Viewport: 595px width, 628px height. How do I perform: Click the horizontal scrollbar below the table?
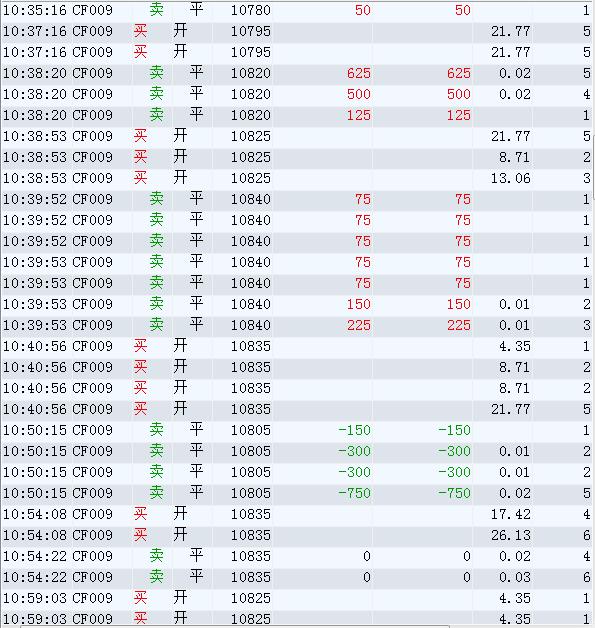[234, 626]
